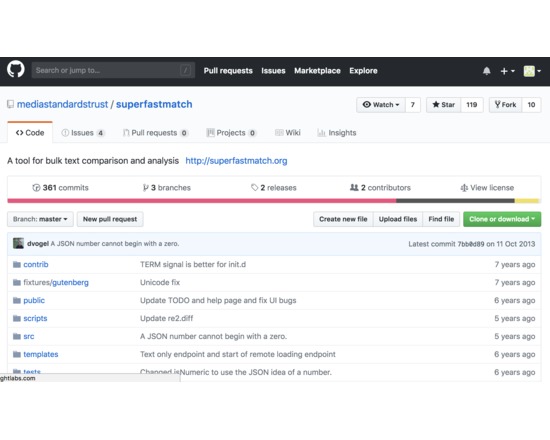Viewport: 550px width, 440px height.
Task: Switch to the Wiki tab
Action: [288, 133]
